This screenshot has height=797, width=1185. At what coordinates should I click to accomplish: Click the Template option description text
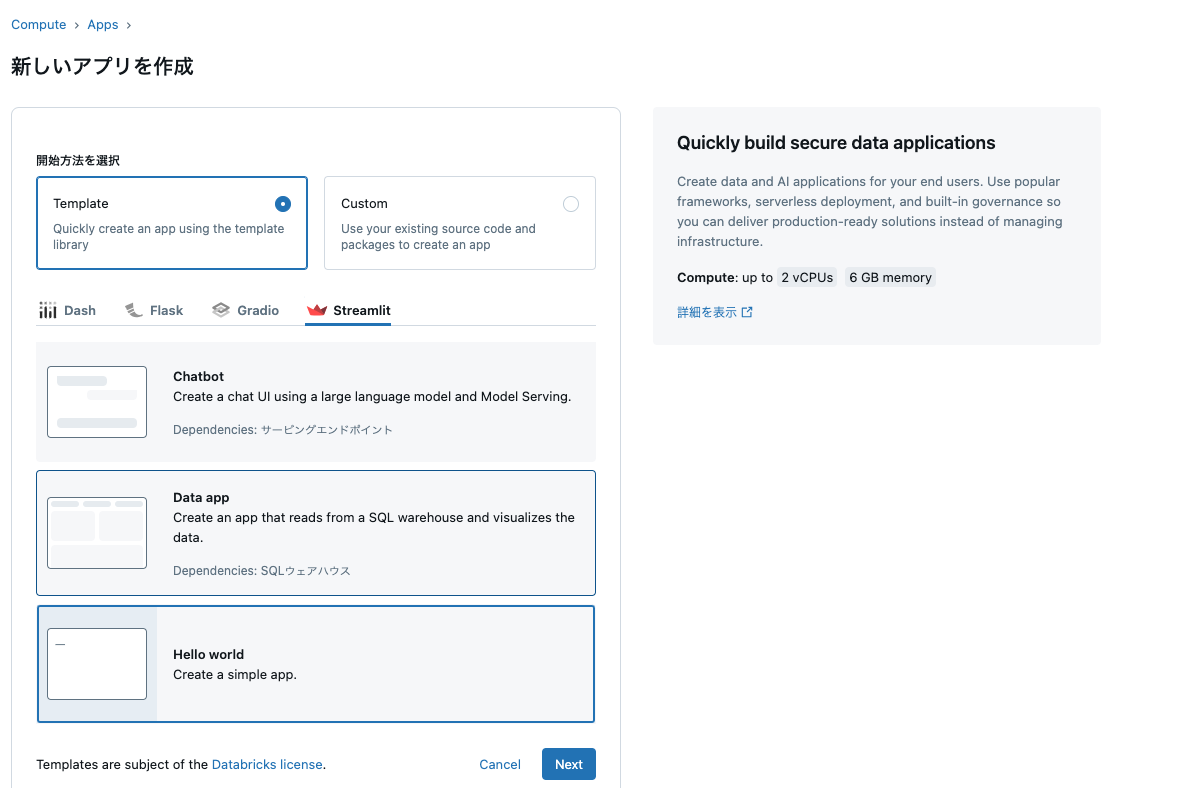pos(169,236)
